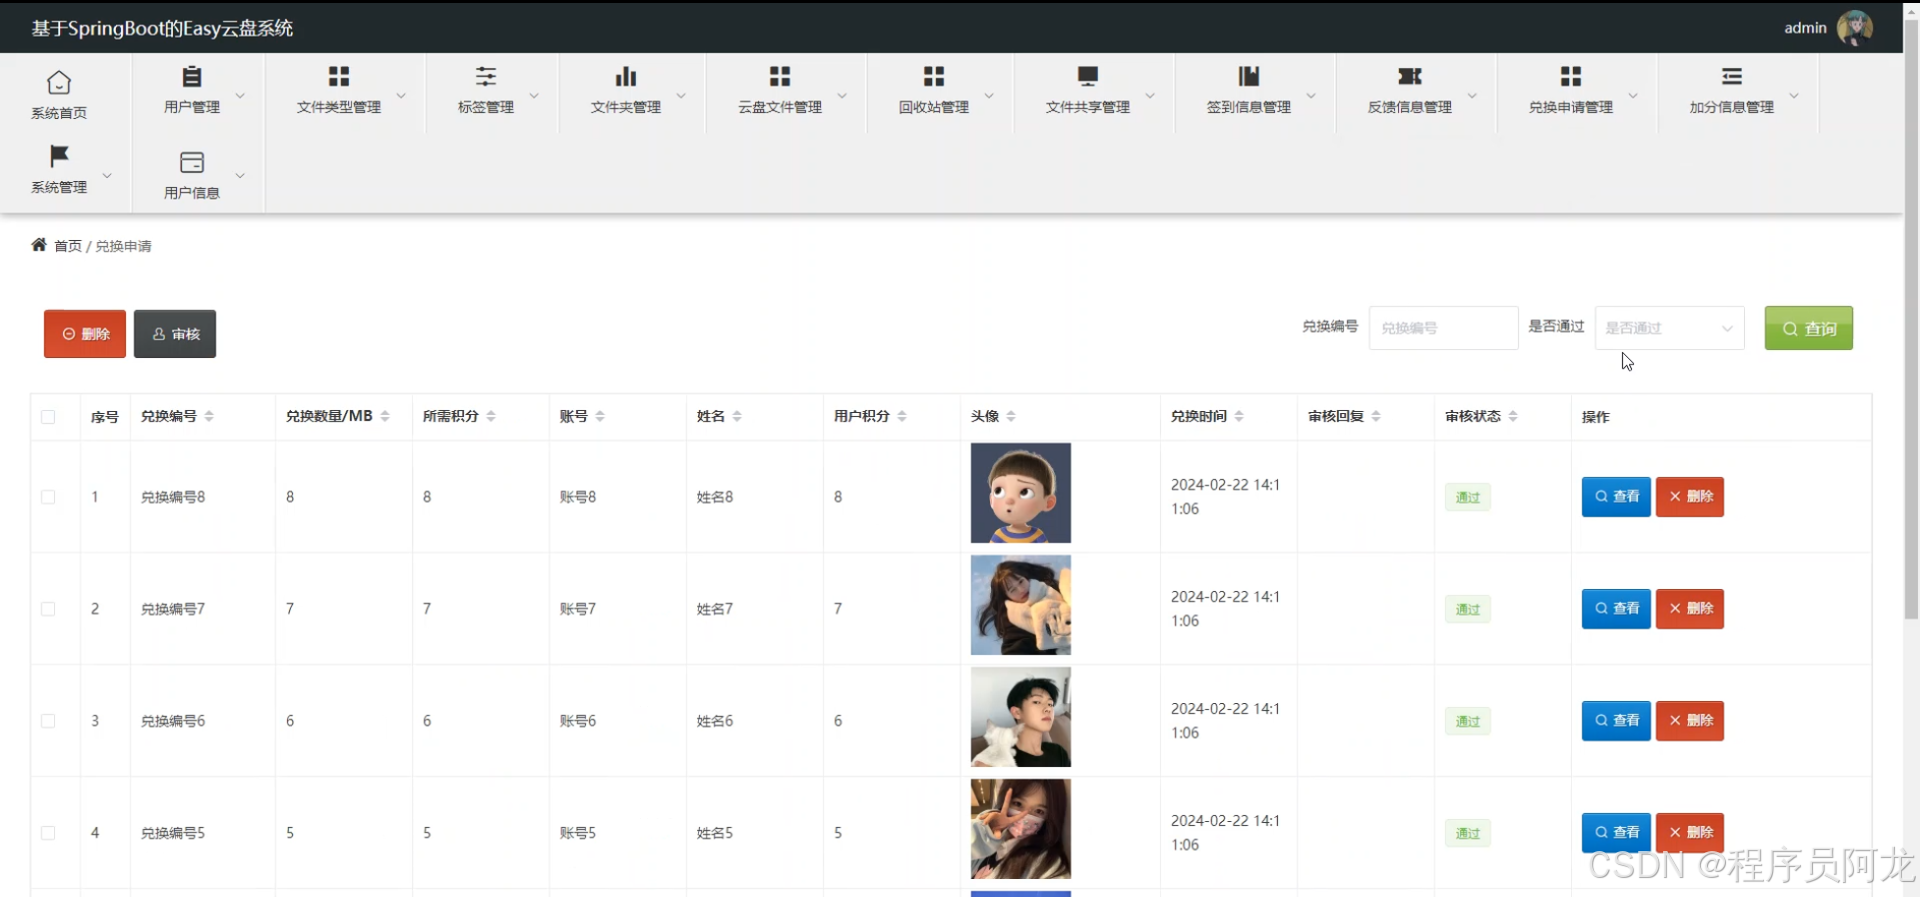Open avatar thumbnail of 姓名8
The width and height of the screenshot is (1920, 897).
[x=1021, y=493]
